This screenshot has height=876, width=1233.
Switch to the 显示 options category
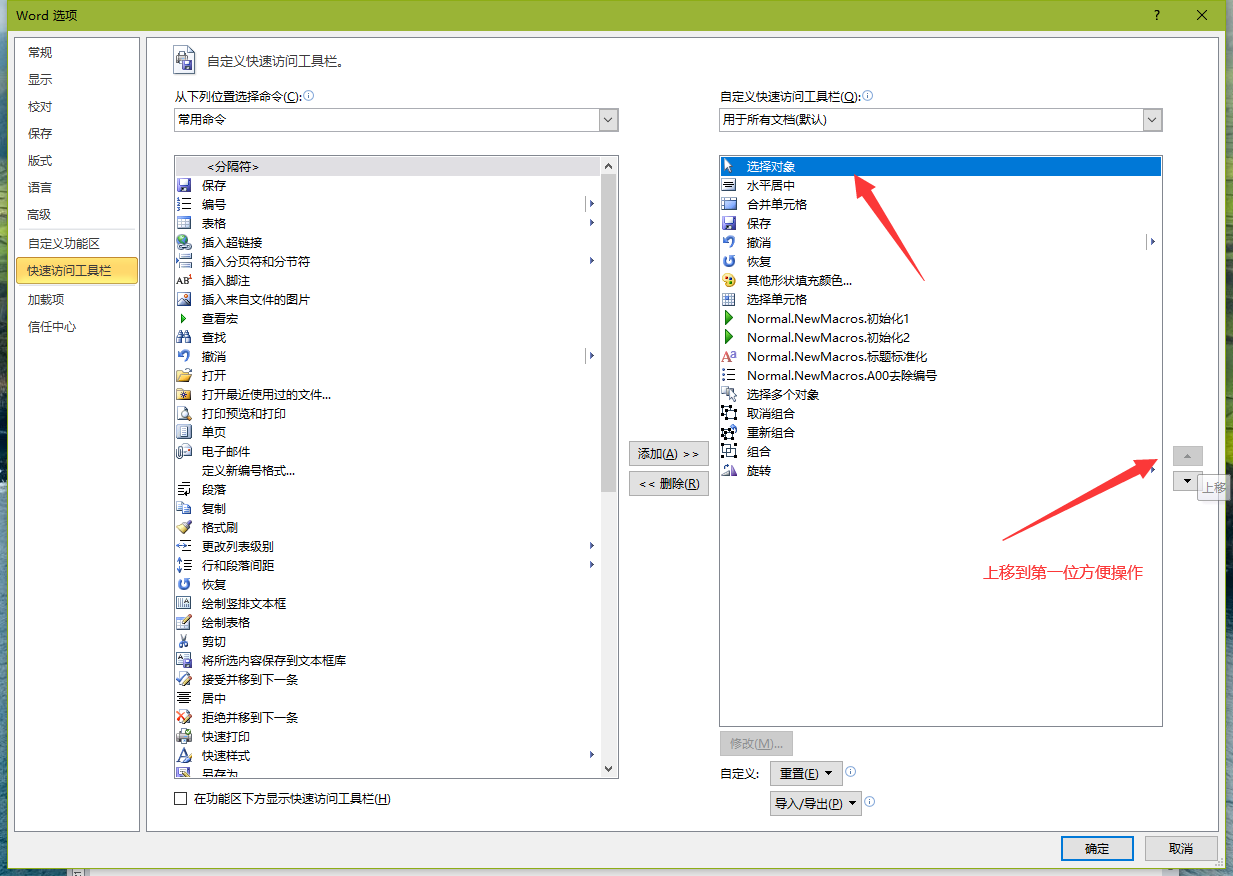[77, 79]
